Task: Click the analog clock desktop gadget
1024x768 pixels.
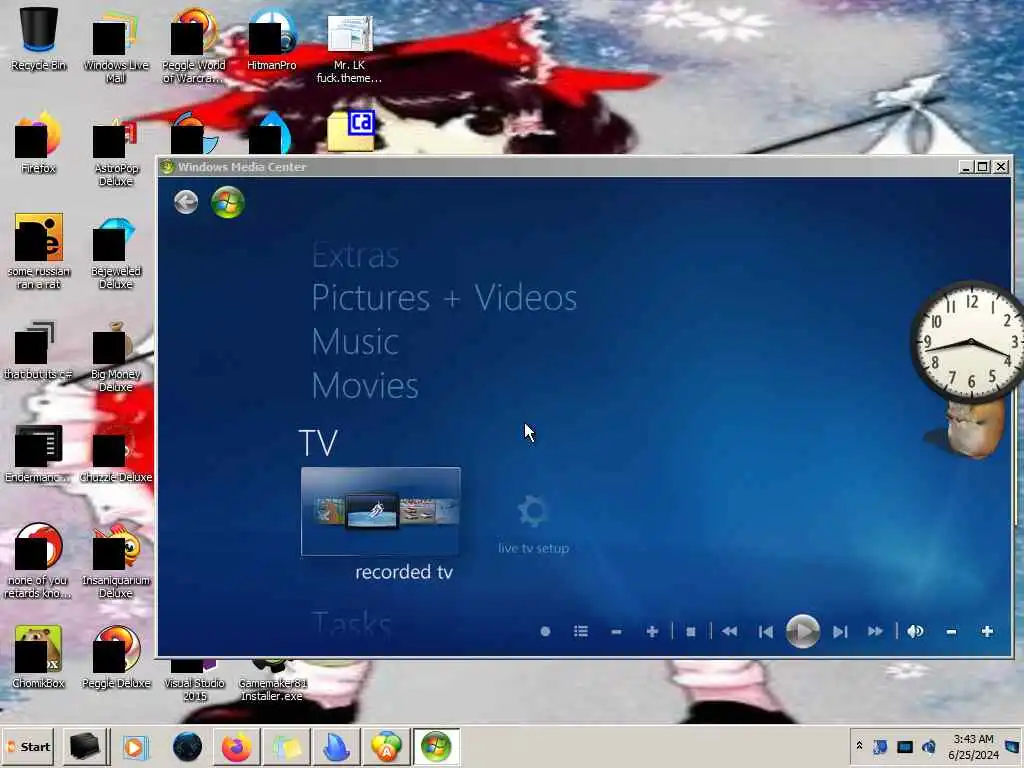Action: click(969, 342)
